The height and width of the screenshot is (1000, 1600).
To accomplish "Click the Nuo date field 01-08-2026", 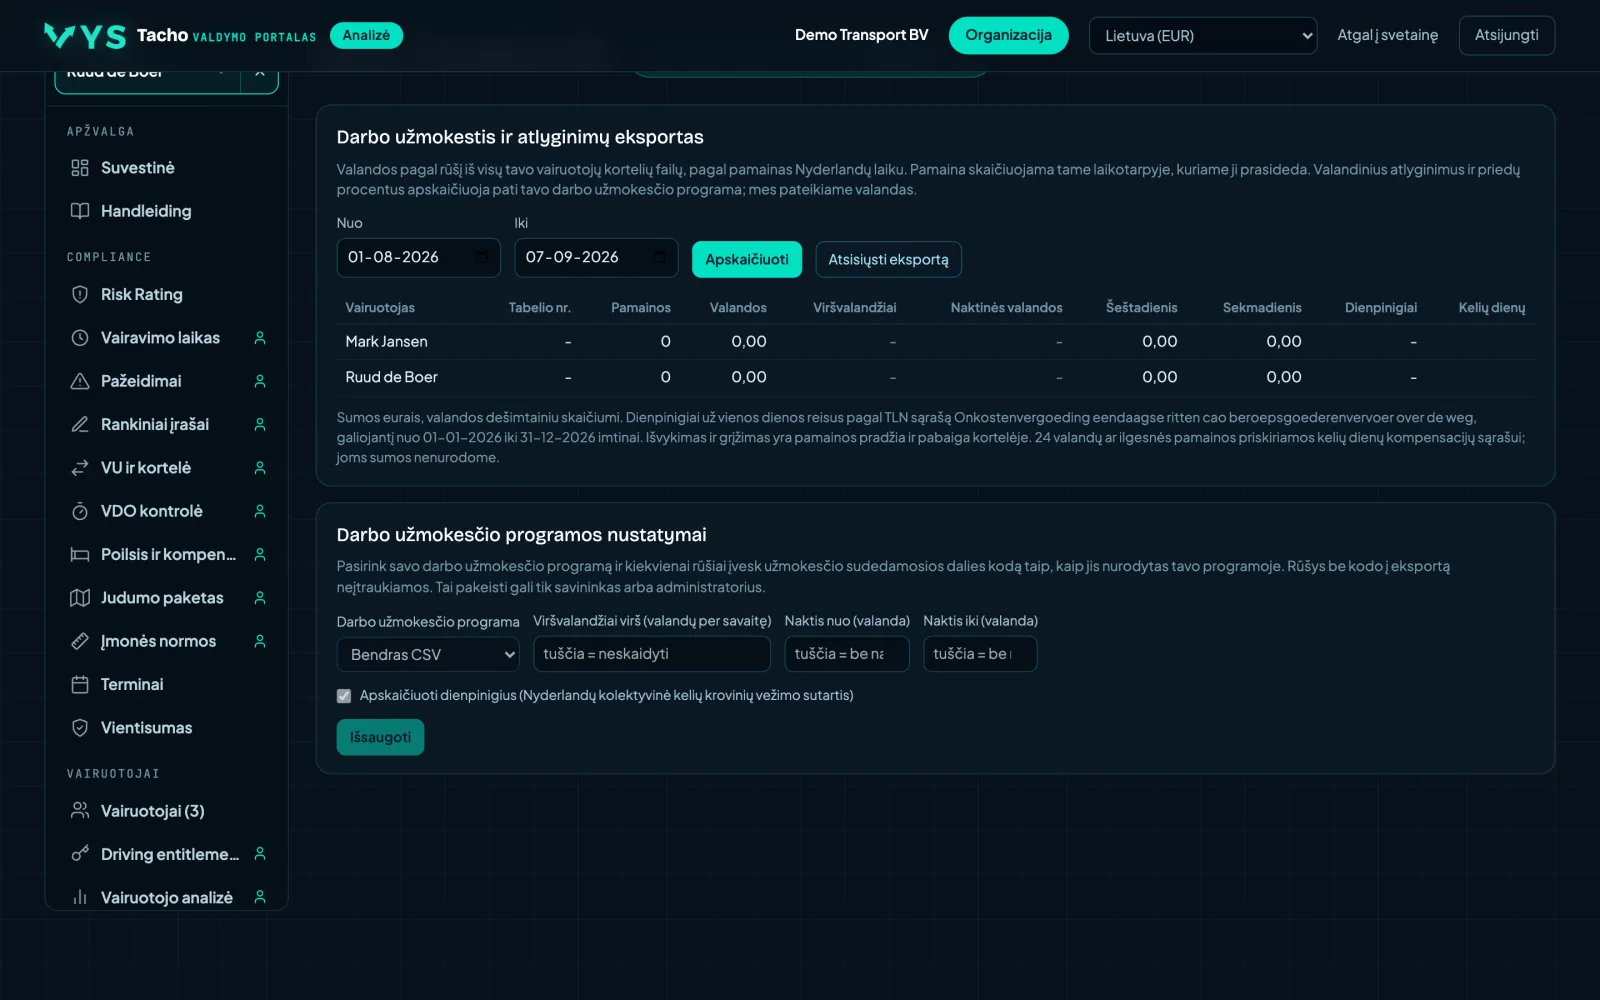I will pos(418,257).
